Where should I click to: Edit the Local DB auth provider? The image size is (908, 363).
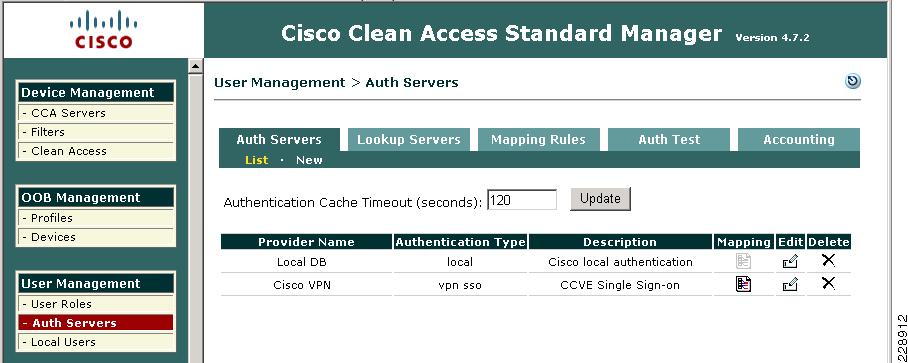point(790,262)
